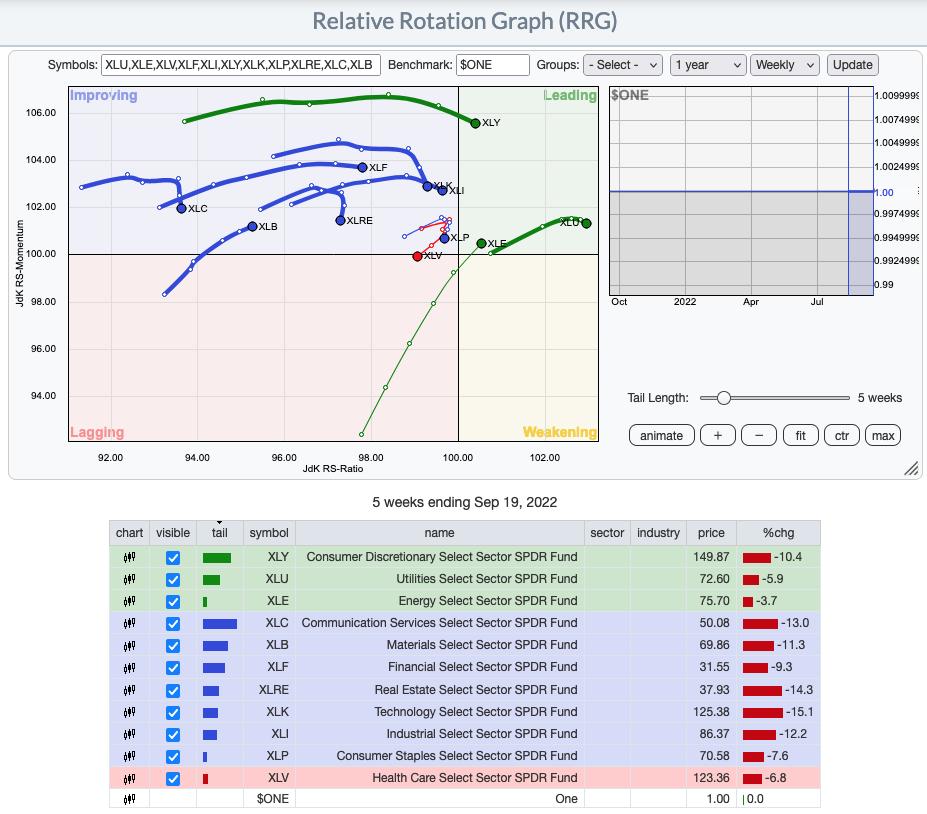Uncheck visibility for XLK
Screen dimensions: 927x814
(x=173, y=712)
